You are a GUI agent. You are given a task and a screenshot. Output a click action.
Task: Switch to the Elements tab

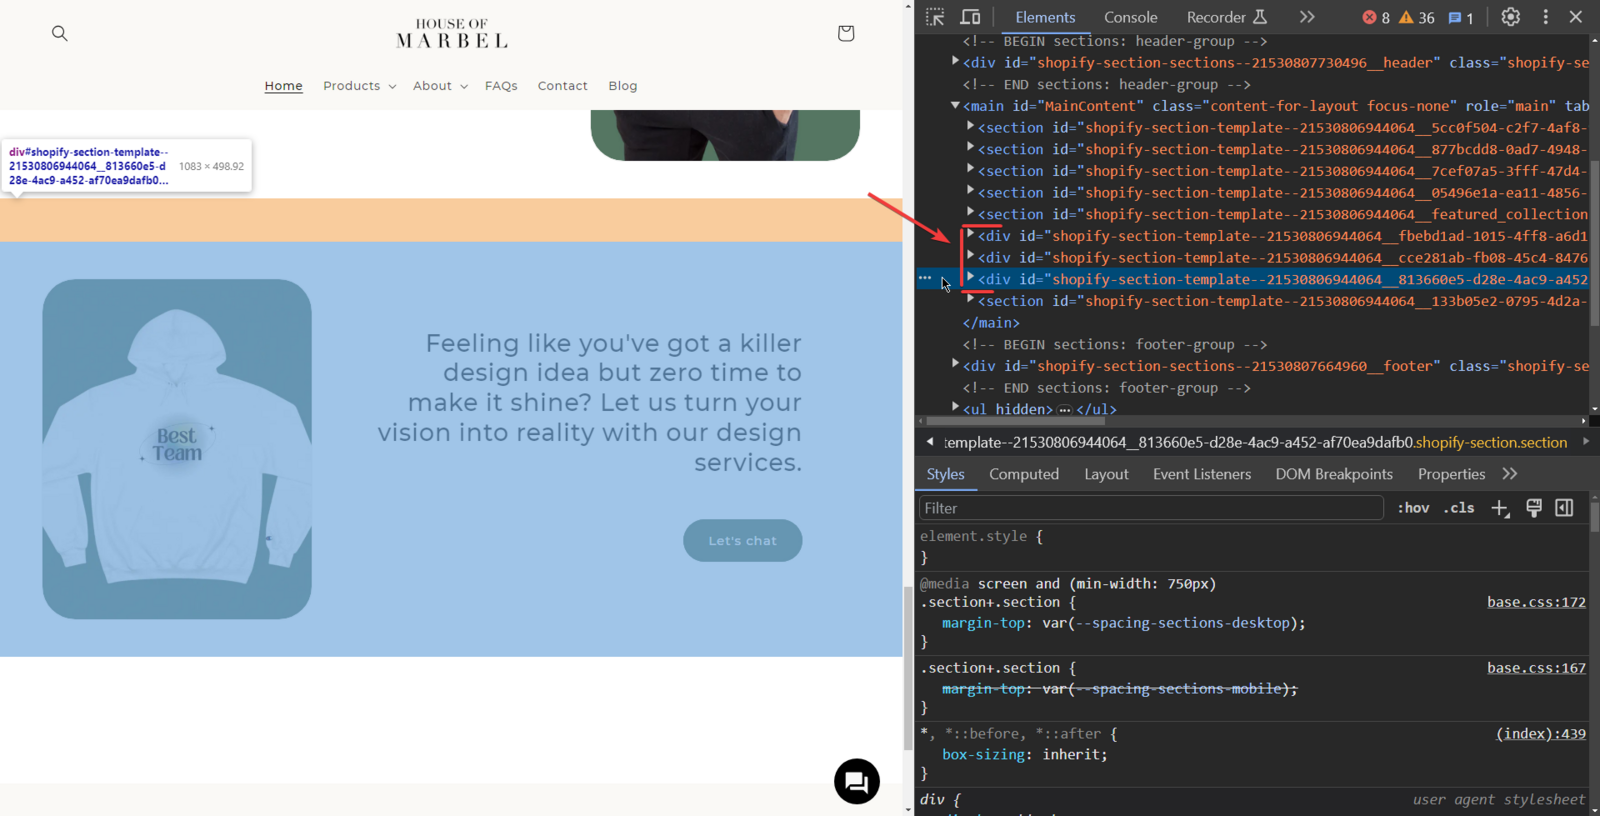(1045, 17)
